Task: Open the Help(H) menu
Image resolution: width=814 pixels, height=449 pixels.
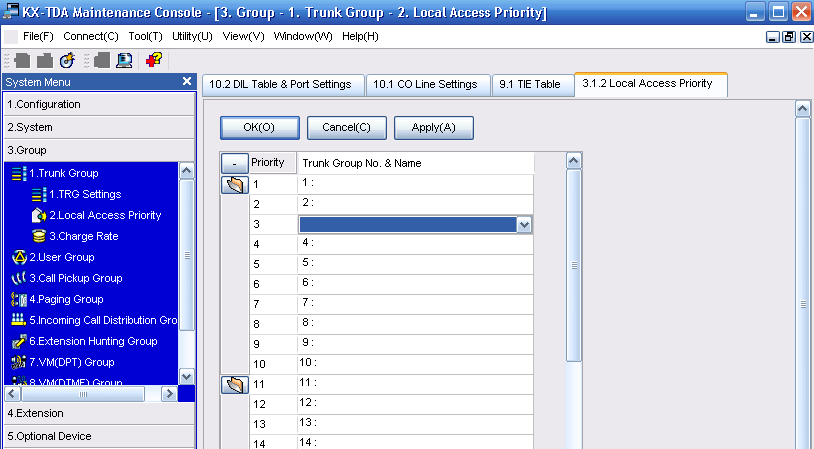Action: tap(360, 36)
